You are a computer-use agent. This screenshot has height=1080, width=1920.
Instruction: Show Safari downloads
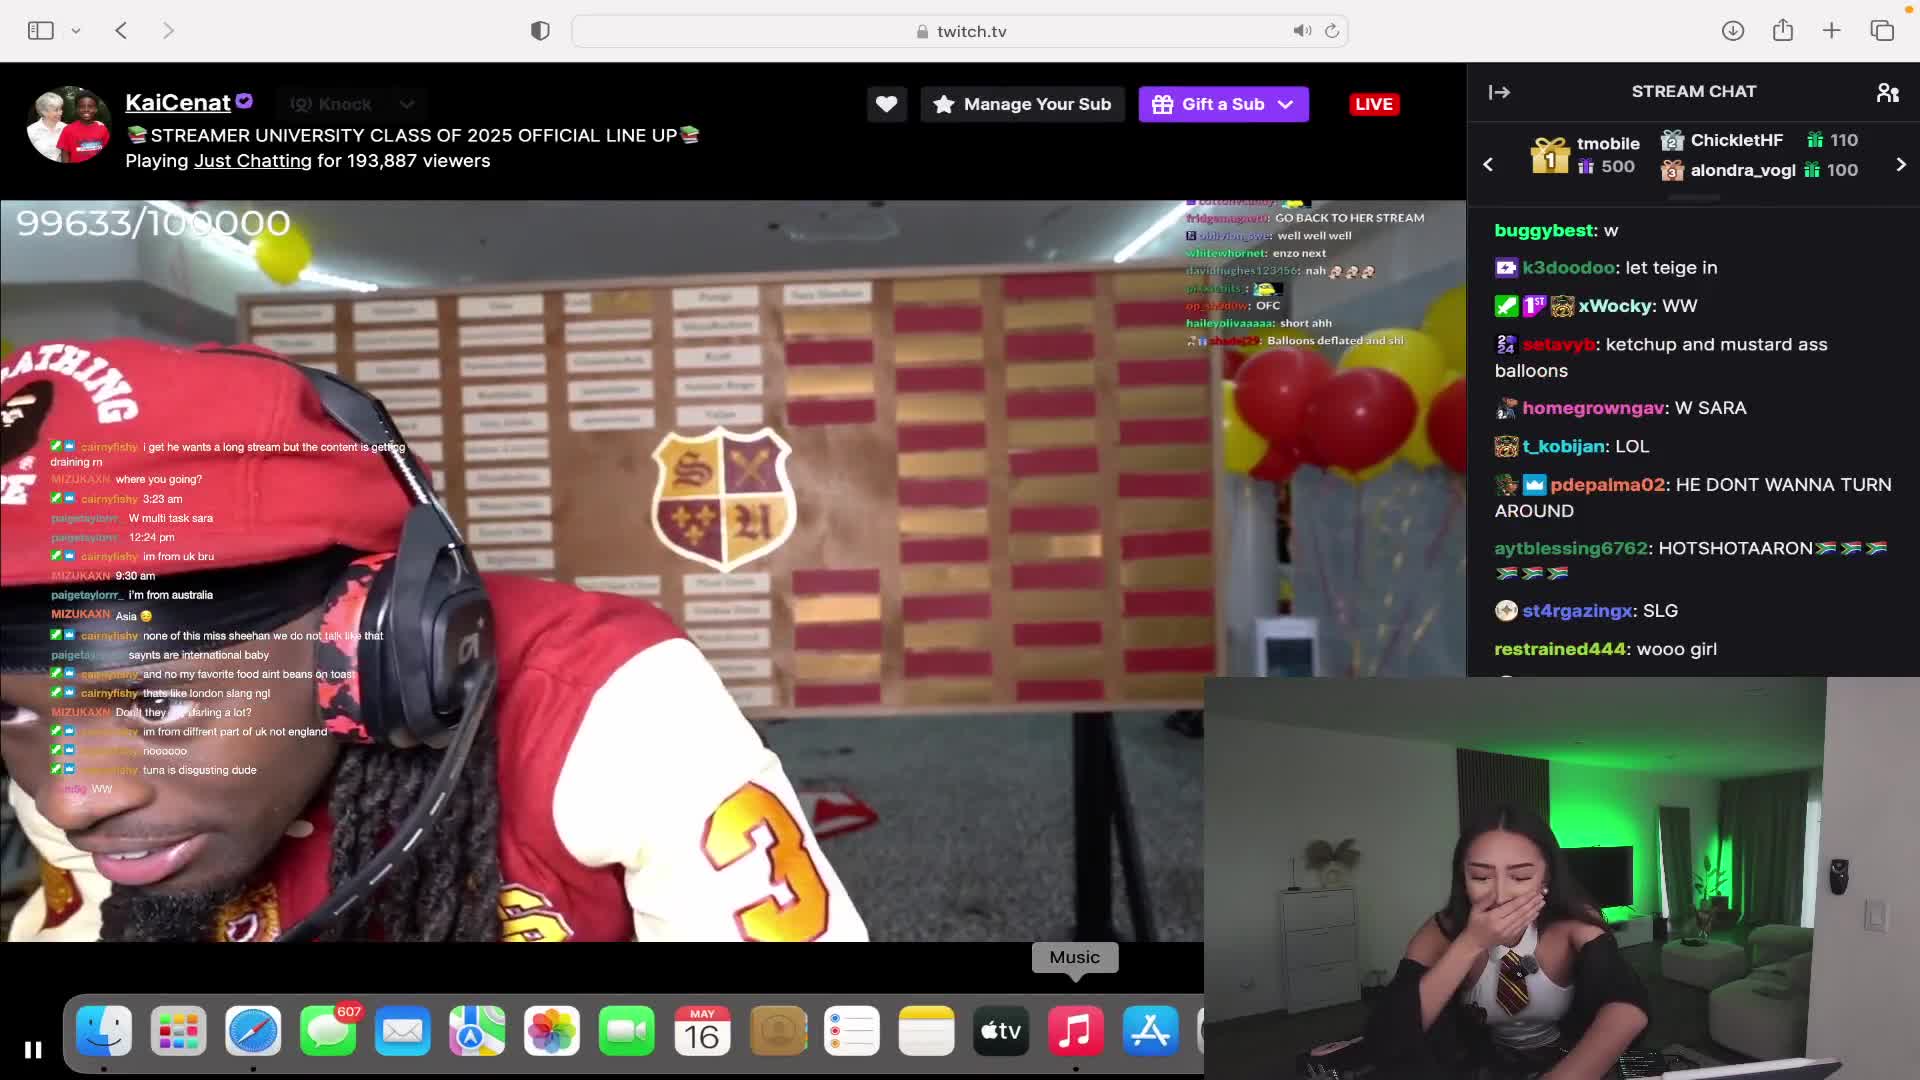tap(1733, 31)
